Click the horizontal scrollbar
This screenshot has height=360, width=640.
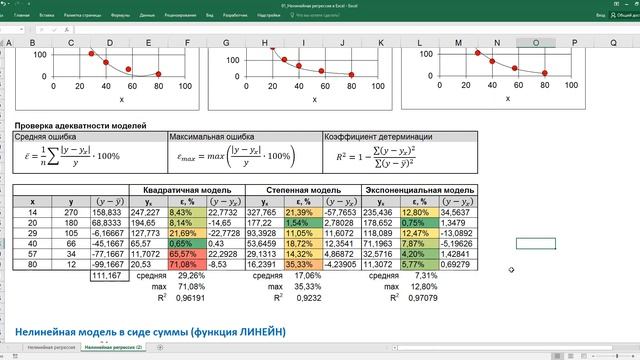504,348
